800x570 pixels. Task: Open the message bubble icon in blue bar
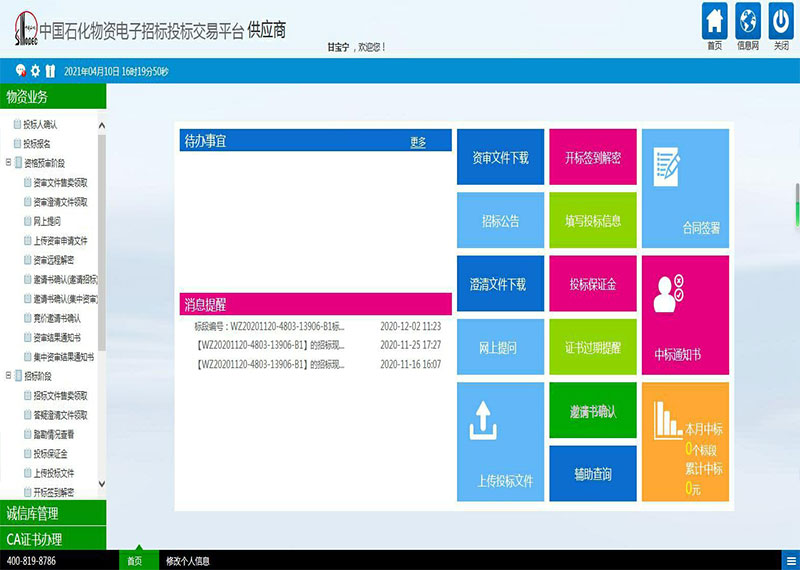(20, 70)
